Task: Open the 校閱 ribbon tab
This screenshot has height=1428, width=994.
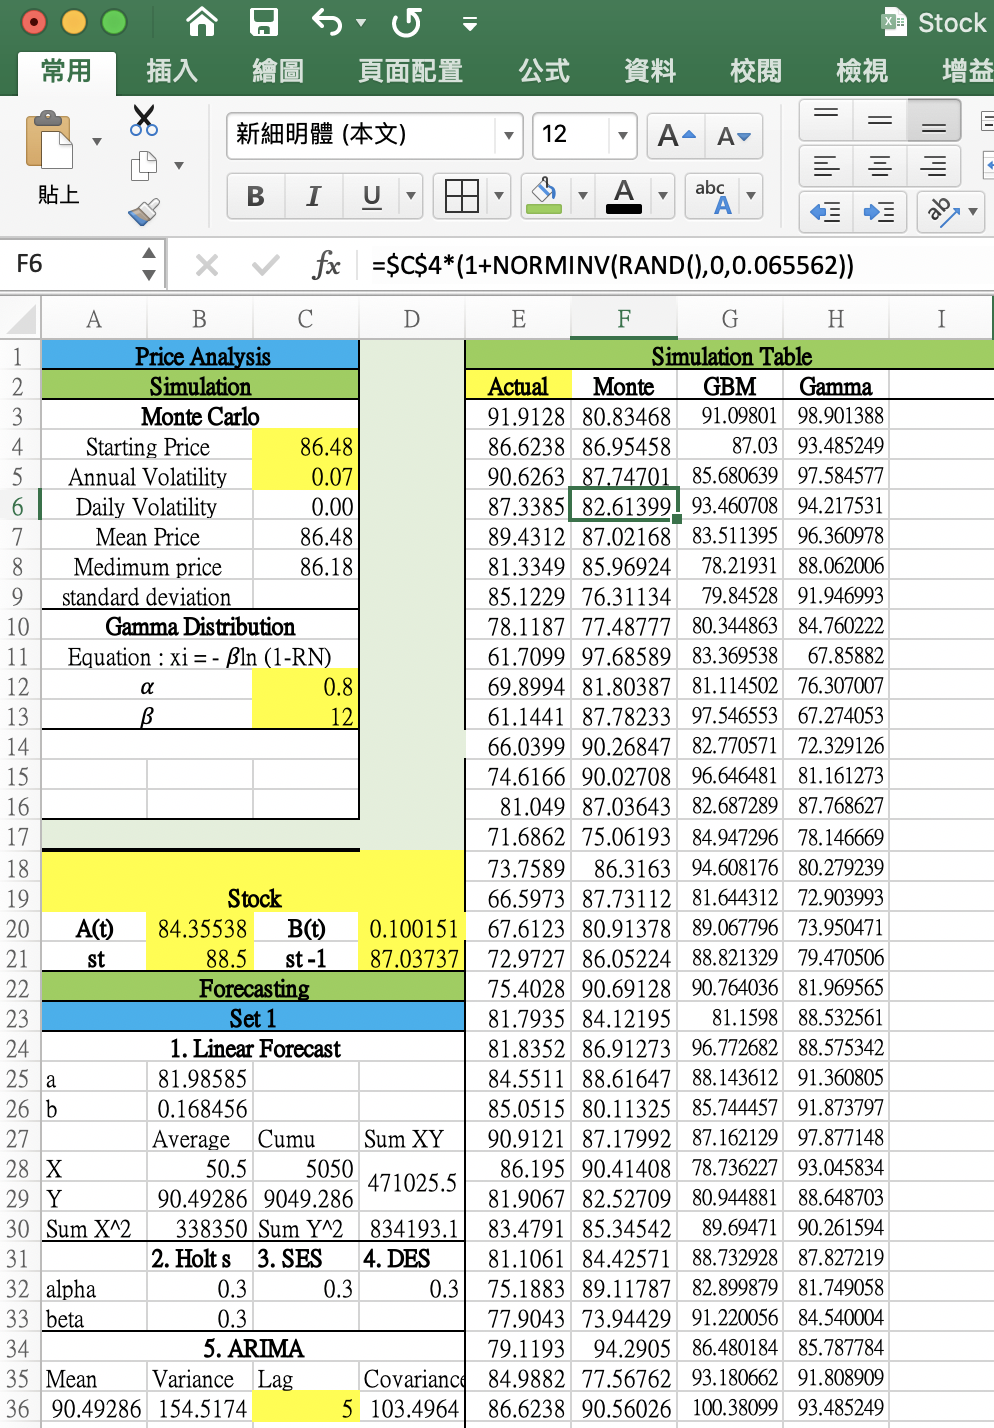Action: 756,71
